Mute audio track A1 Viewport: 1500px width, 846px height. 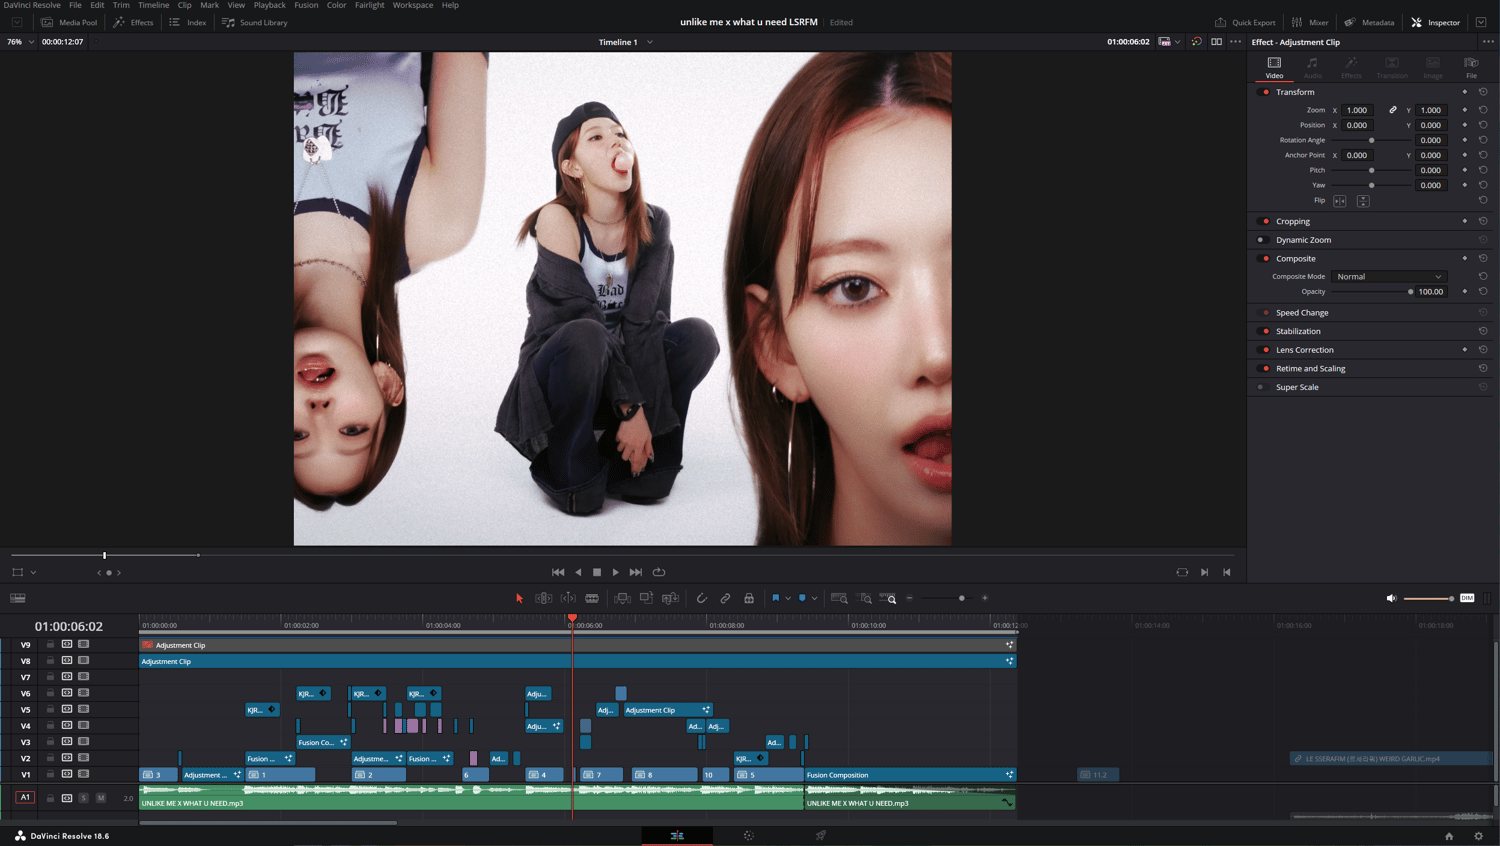click(101, 798)
